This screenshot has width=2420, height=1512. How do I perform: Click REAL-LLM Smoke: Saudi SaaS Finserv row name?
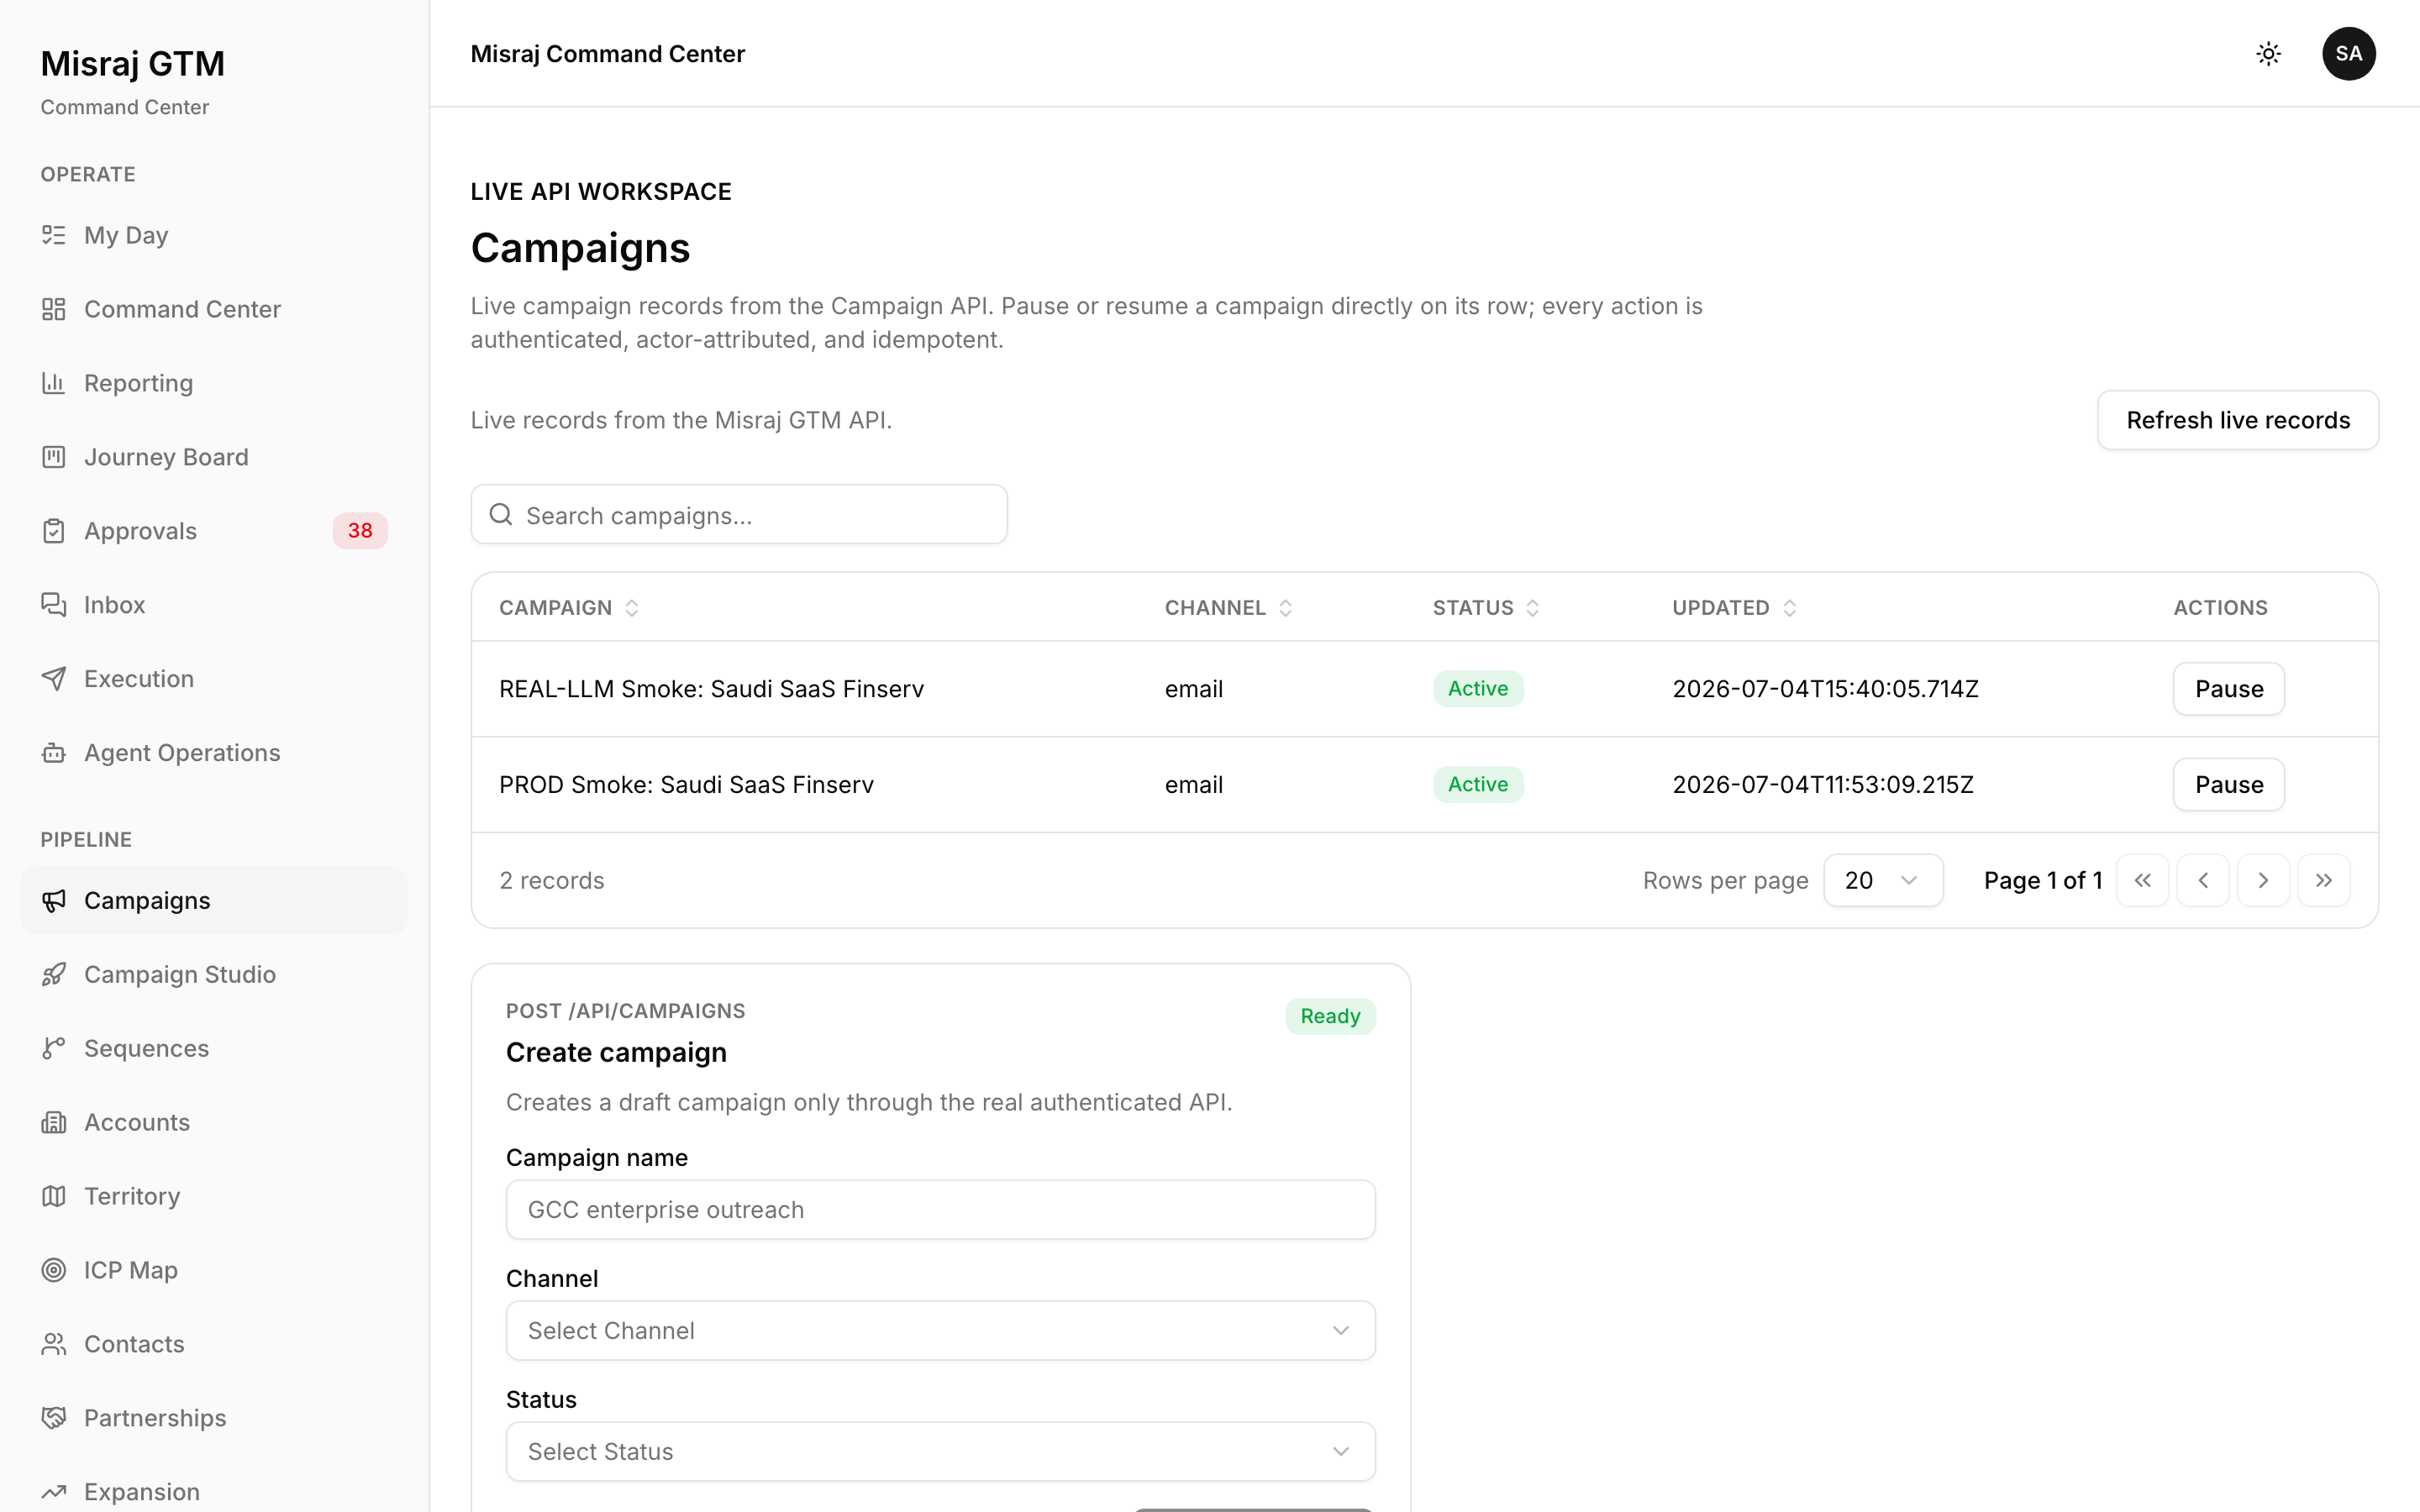tap(711, 689)
